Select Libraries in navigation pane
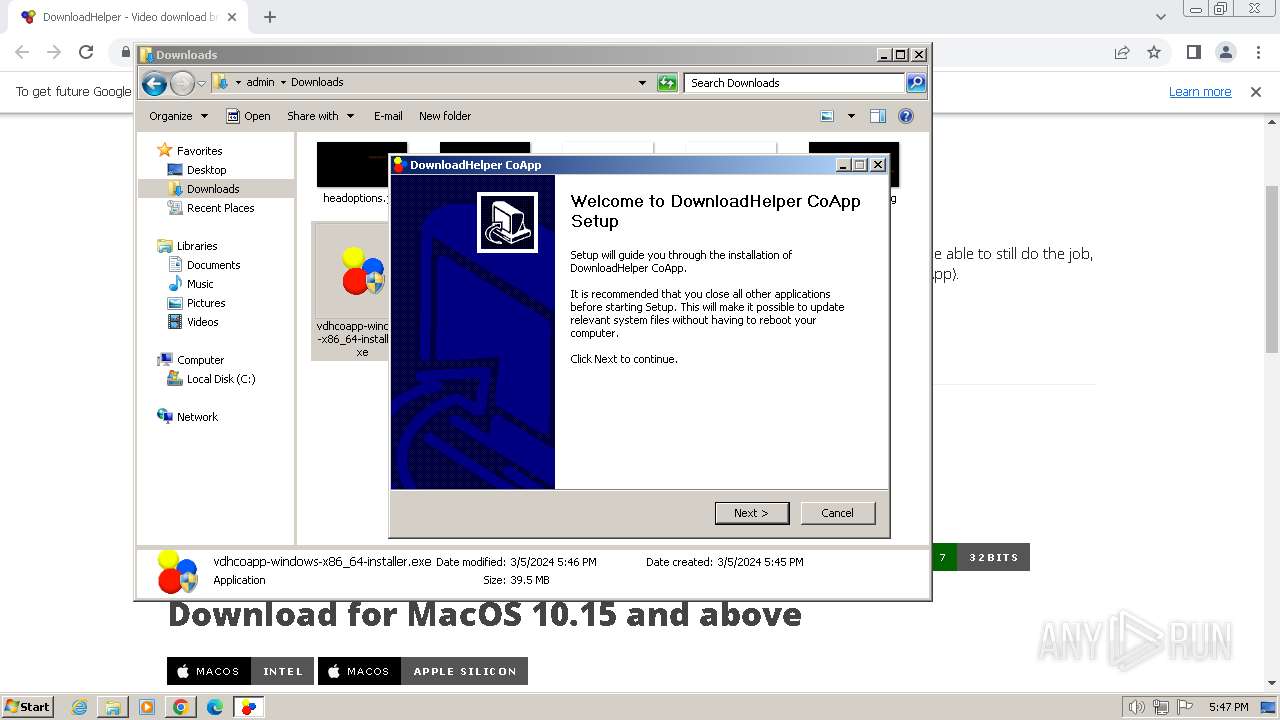 pos(197,246)
